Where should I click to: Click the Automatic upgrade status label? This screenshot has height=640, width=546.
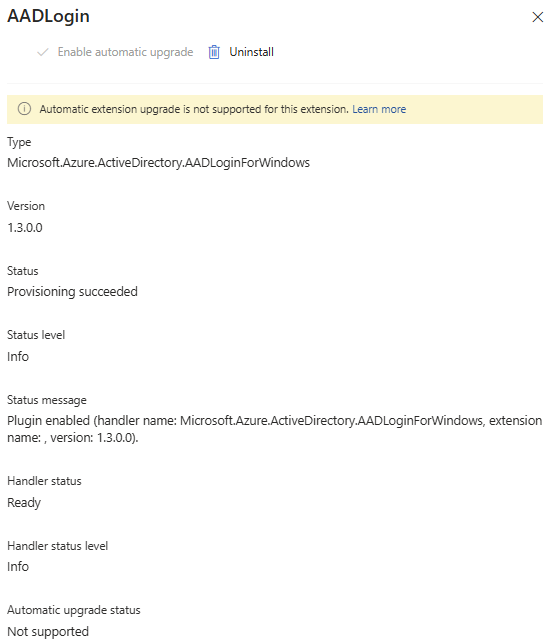pos(74,610)
